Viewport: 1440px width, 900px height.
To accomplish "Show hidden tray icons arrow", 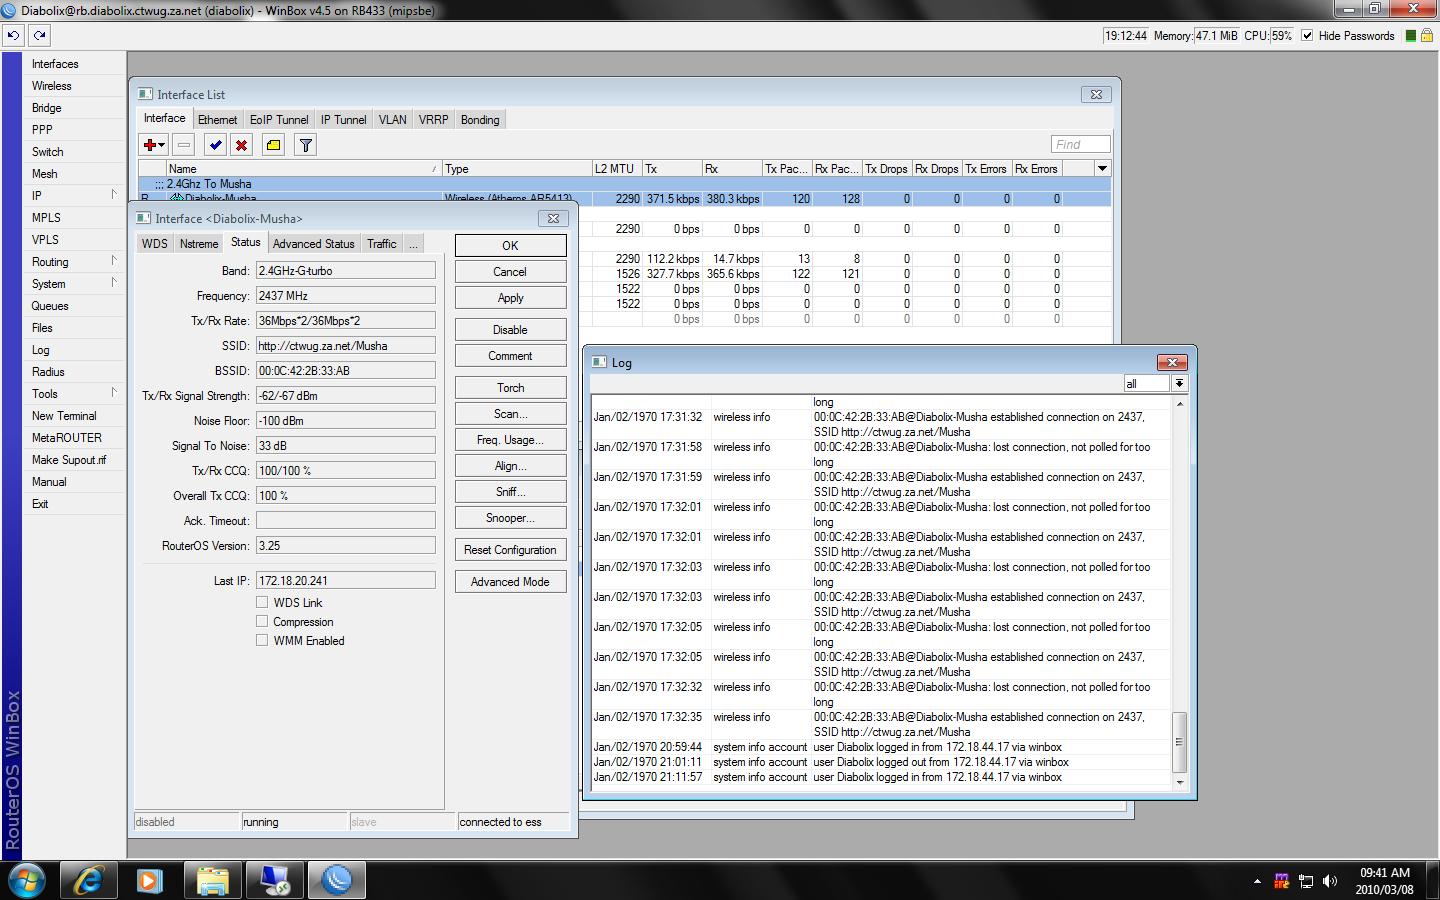I will (x=1257, y=881).
